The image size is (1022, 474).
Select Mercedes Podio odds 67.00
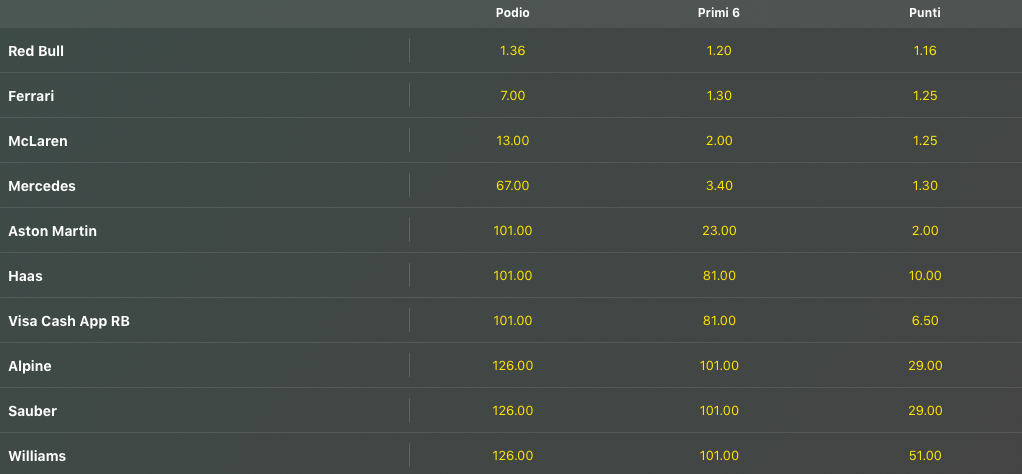(x=512, y=186)
